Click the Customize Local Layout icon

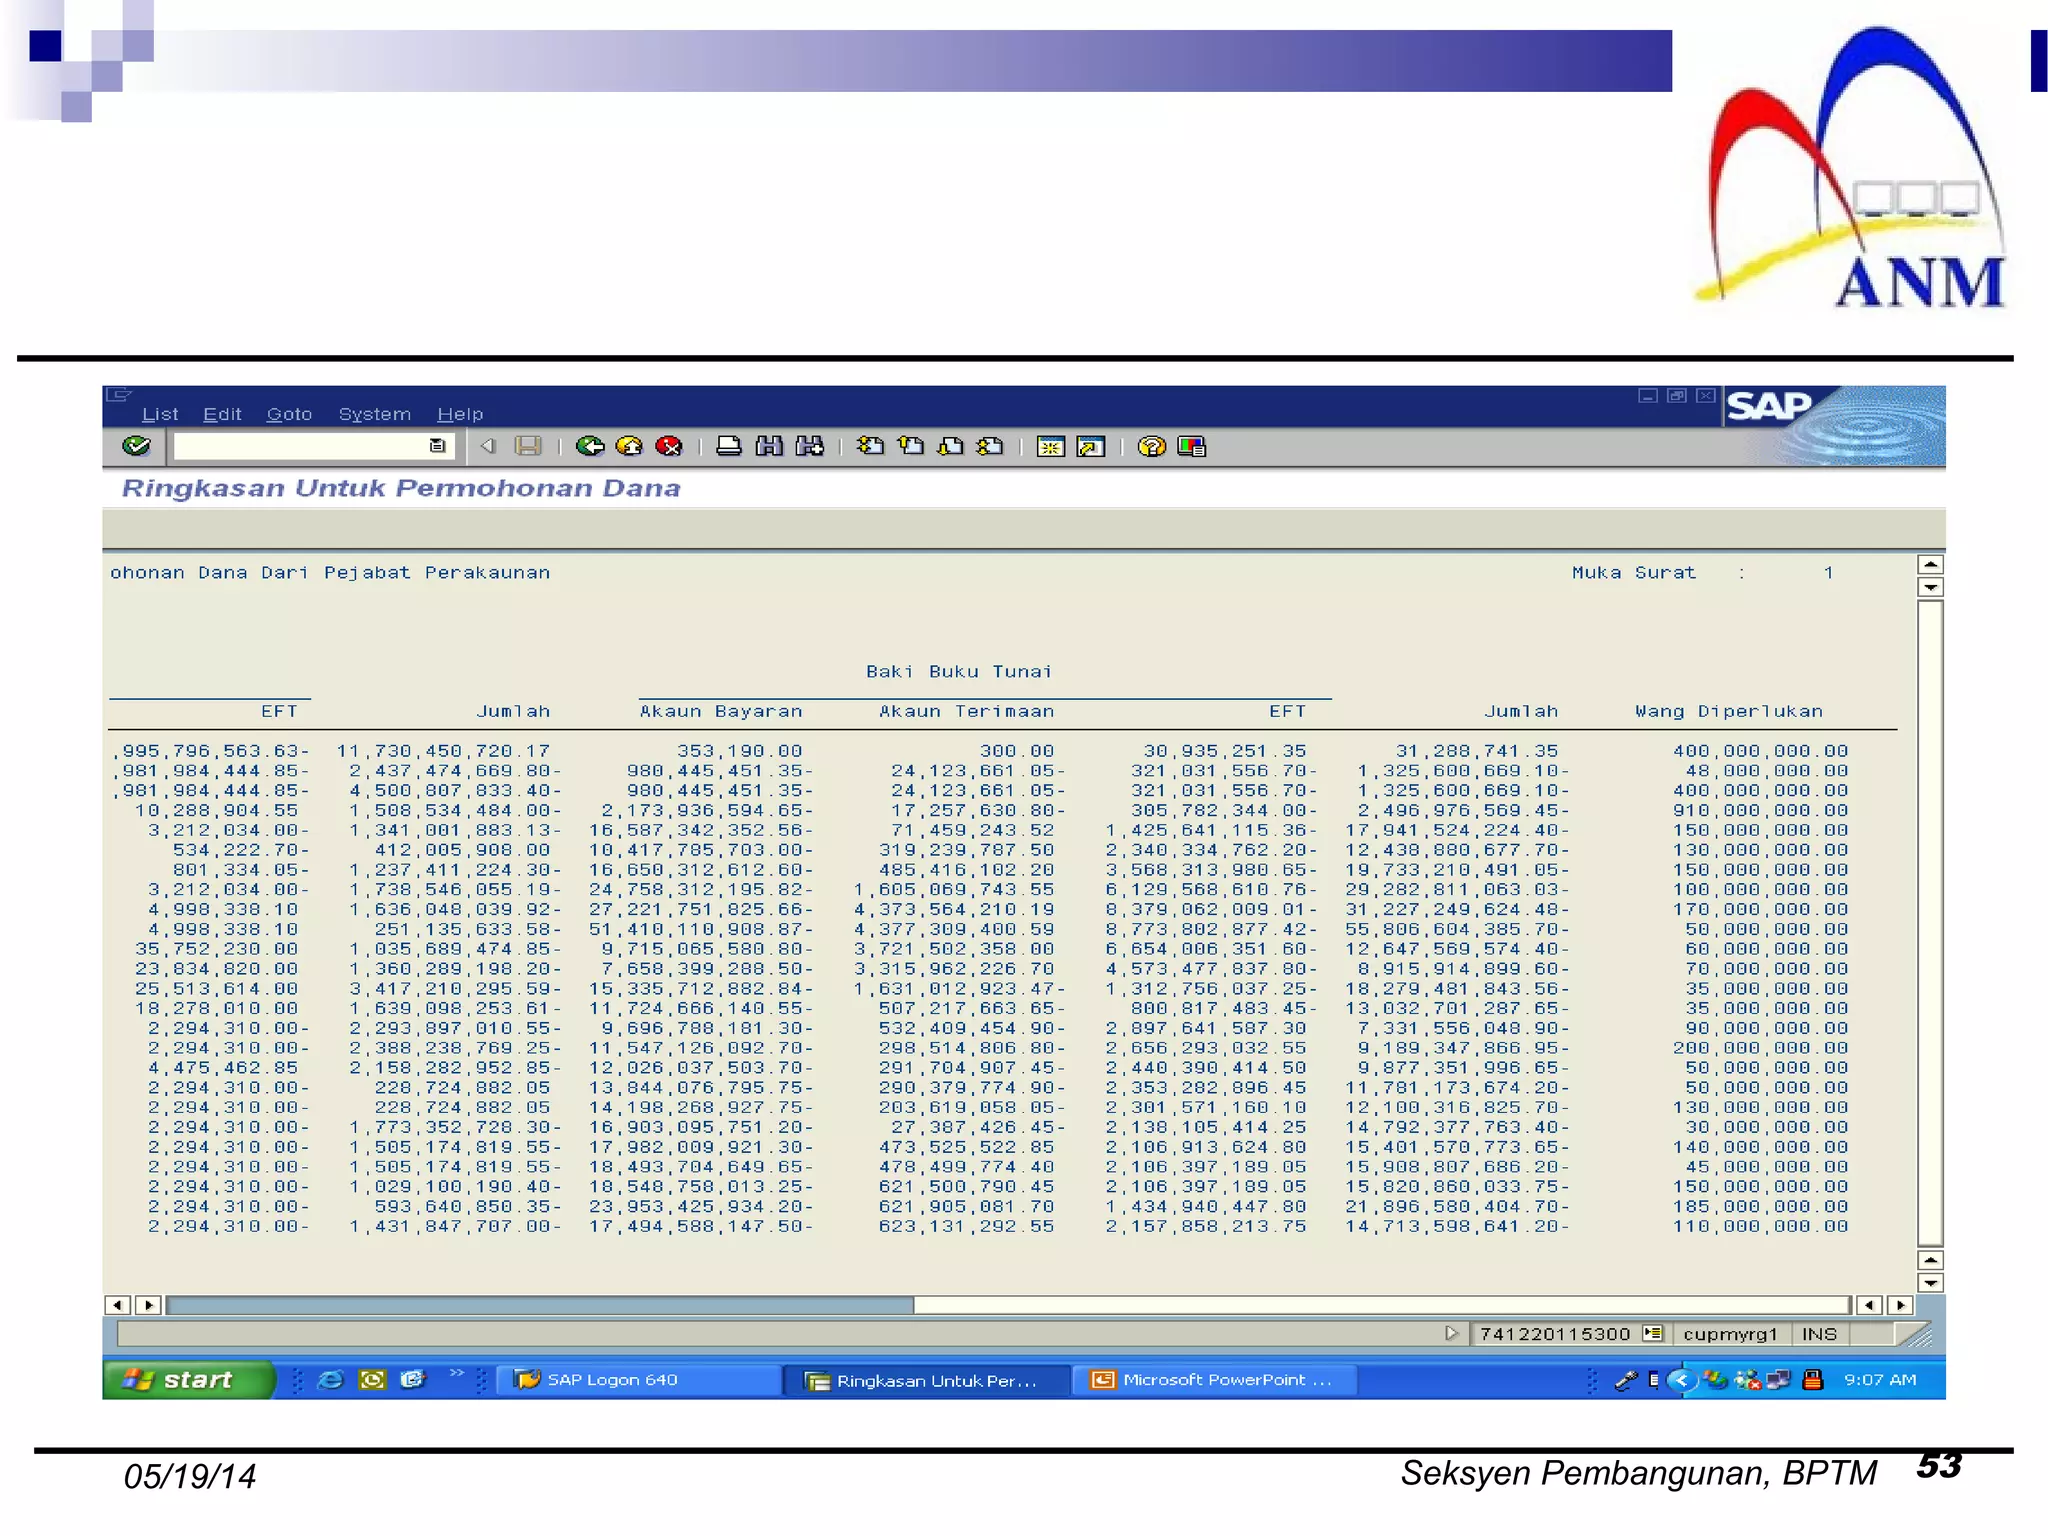point(1191,446)
